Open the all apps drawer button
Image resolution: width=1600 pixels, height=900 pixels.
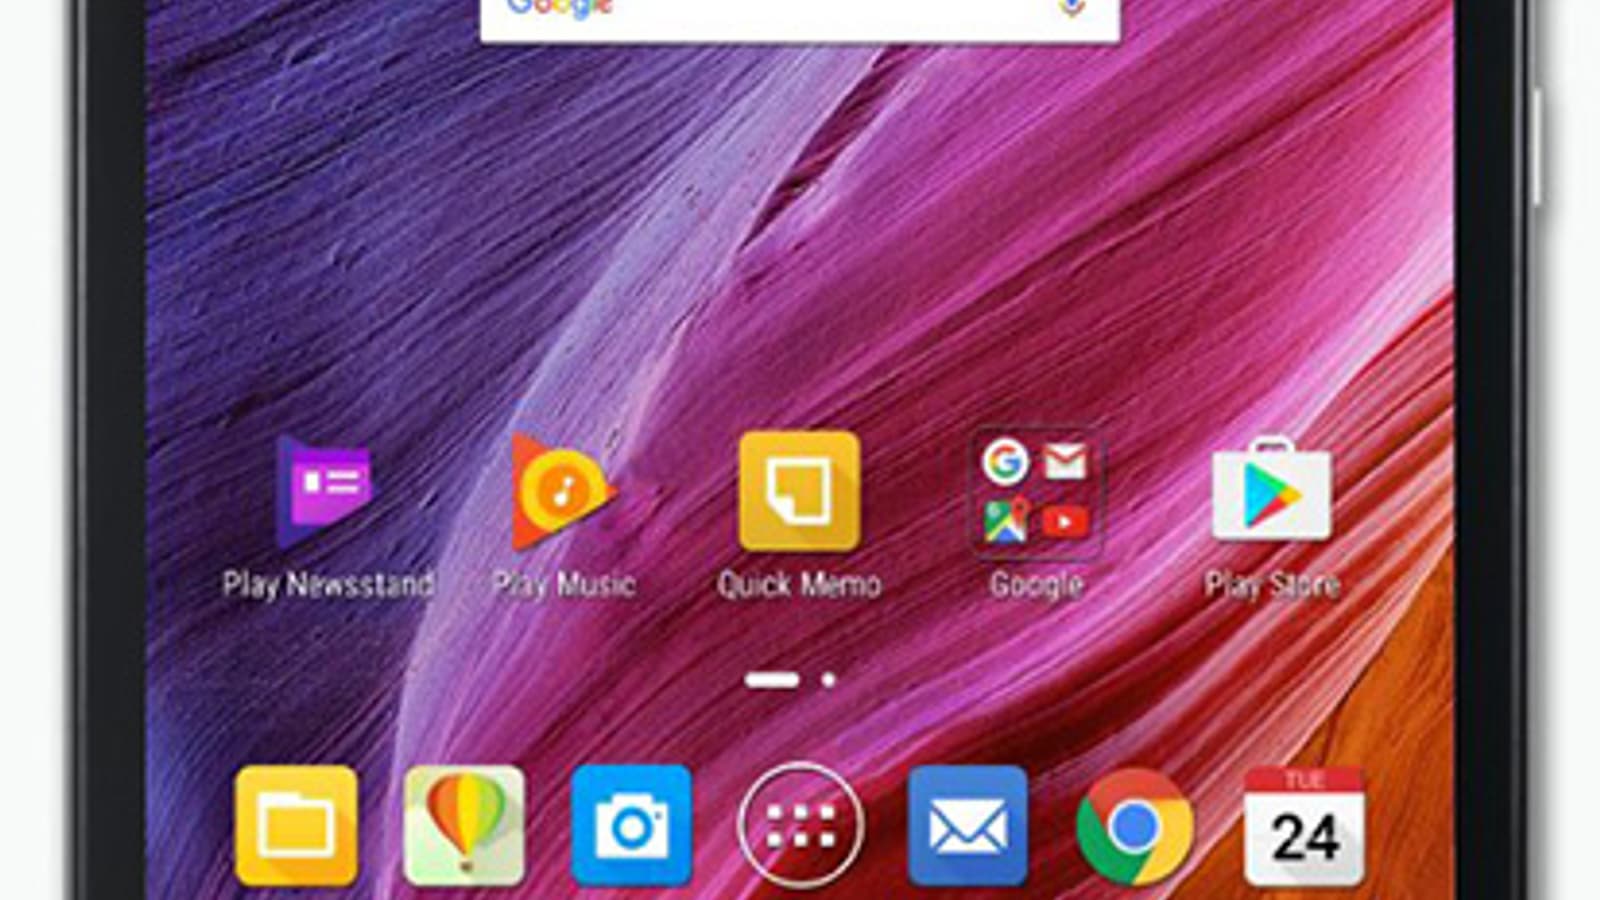[x=800, y=826]
